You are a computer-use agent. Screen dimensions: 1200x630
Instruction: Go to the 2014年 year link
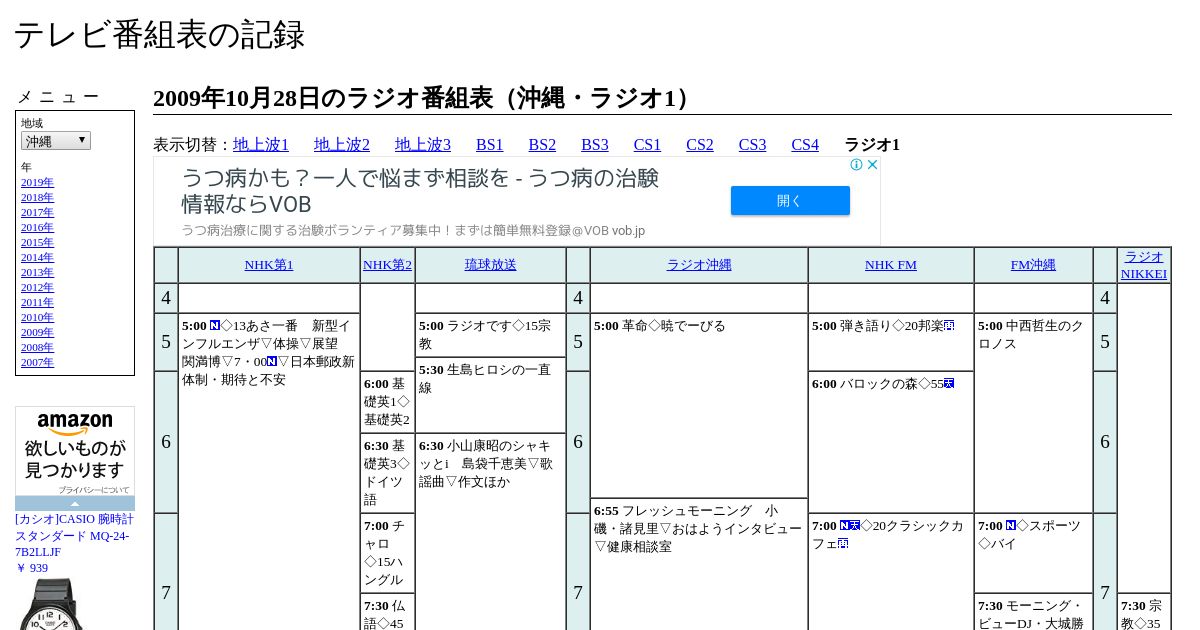(37, 257)
